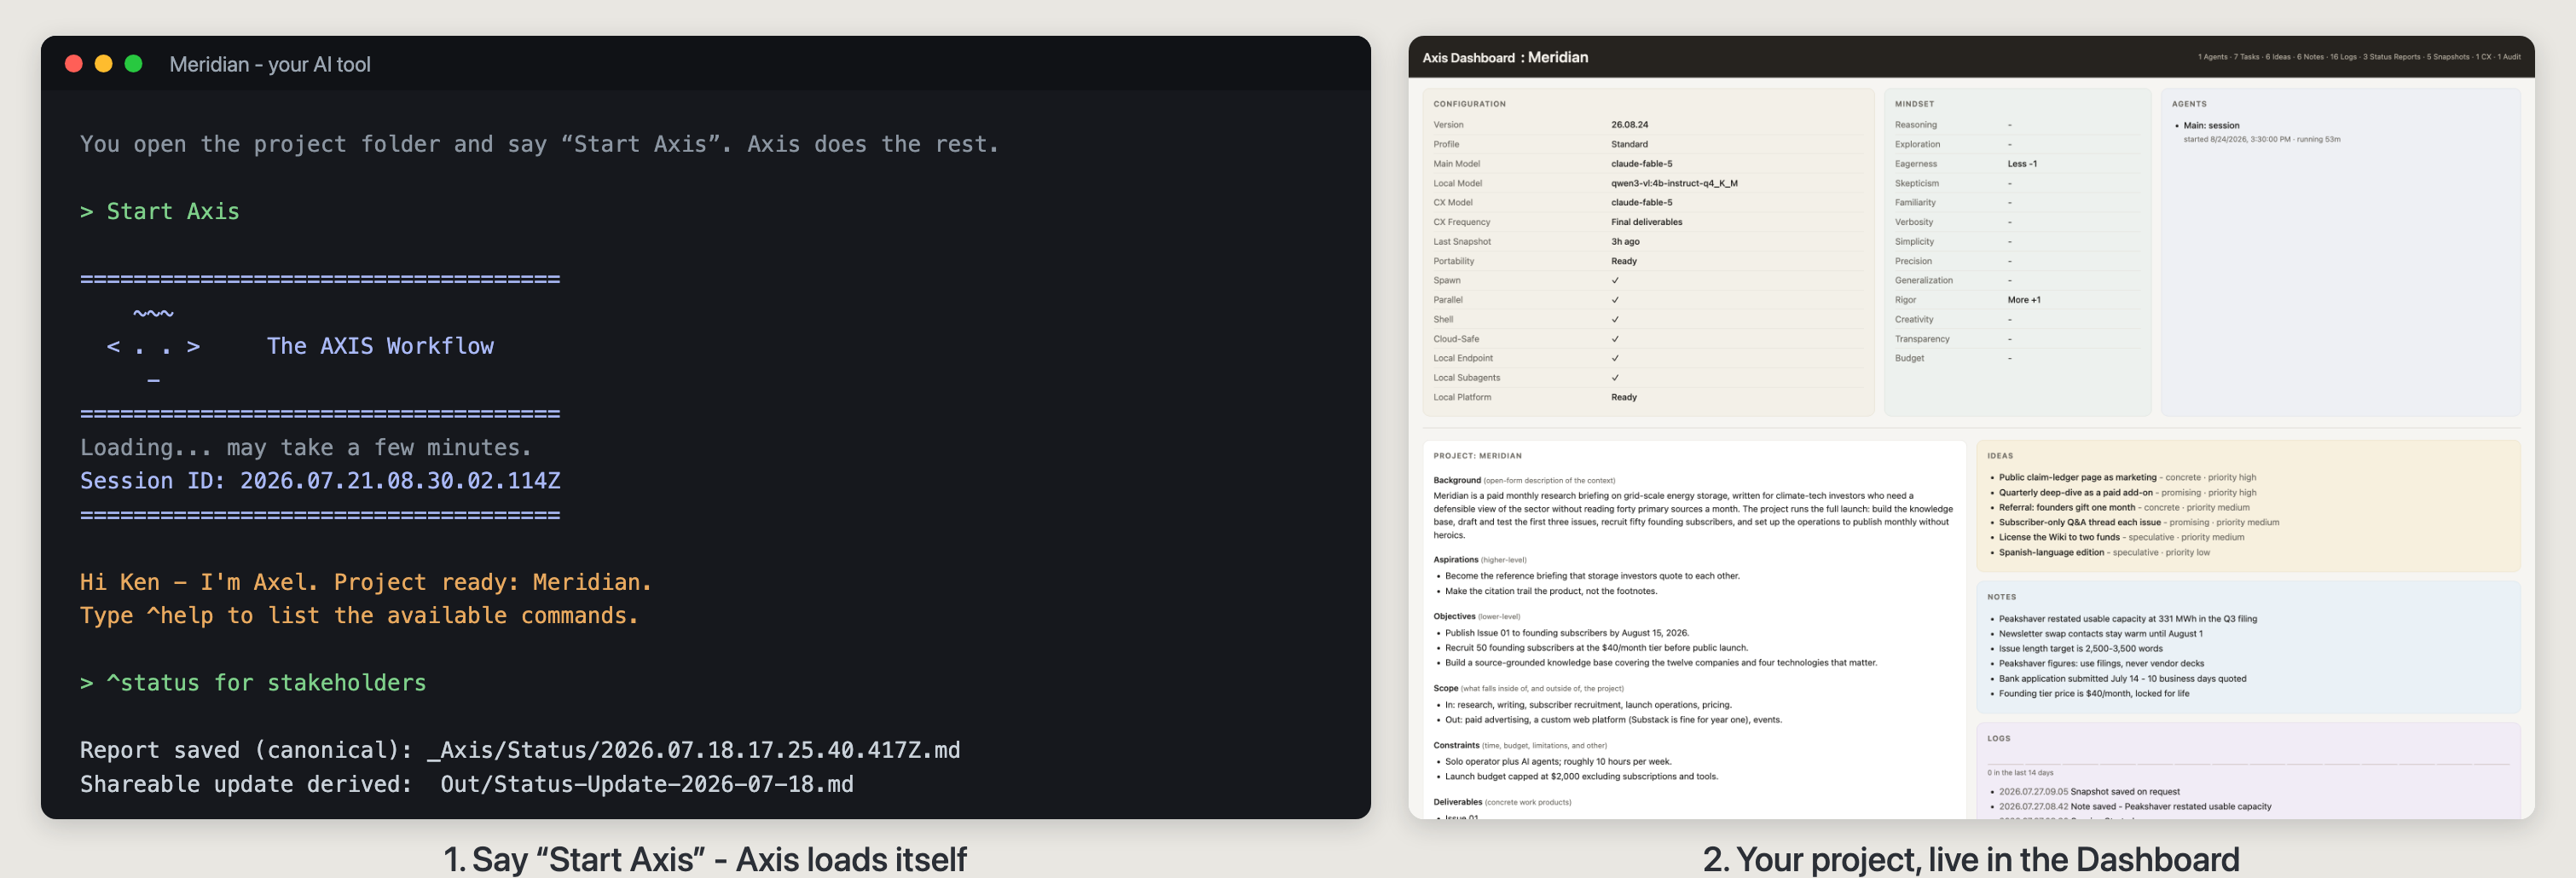Click the Spawn row checkmark in Configuration

coord(1615,280)
